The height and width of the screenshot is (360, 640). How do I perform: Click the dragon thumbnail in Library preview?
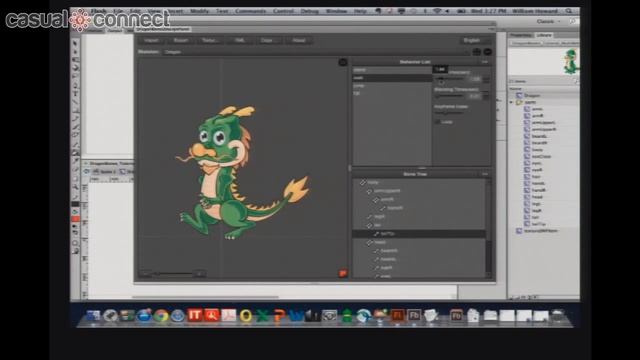click(571, 62)
